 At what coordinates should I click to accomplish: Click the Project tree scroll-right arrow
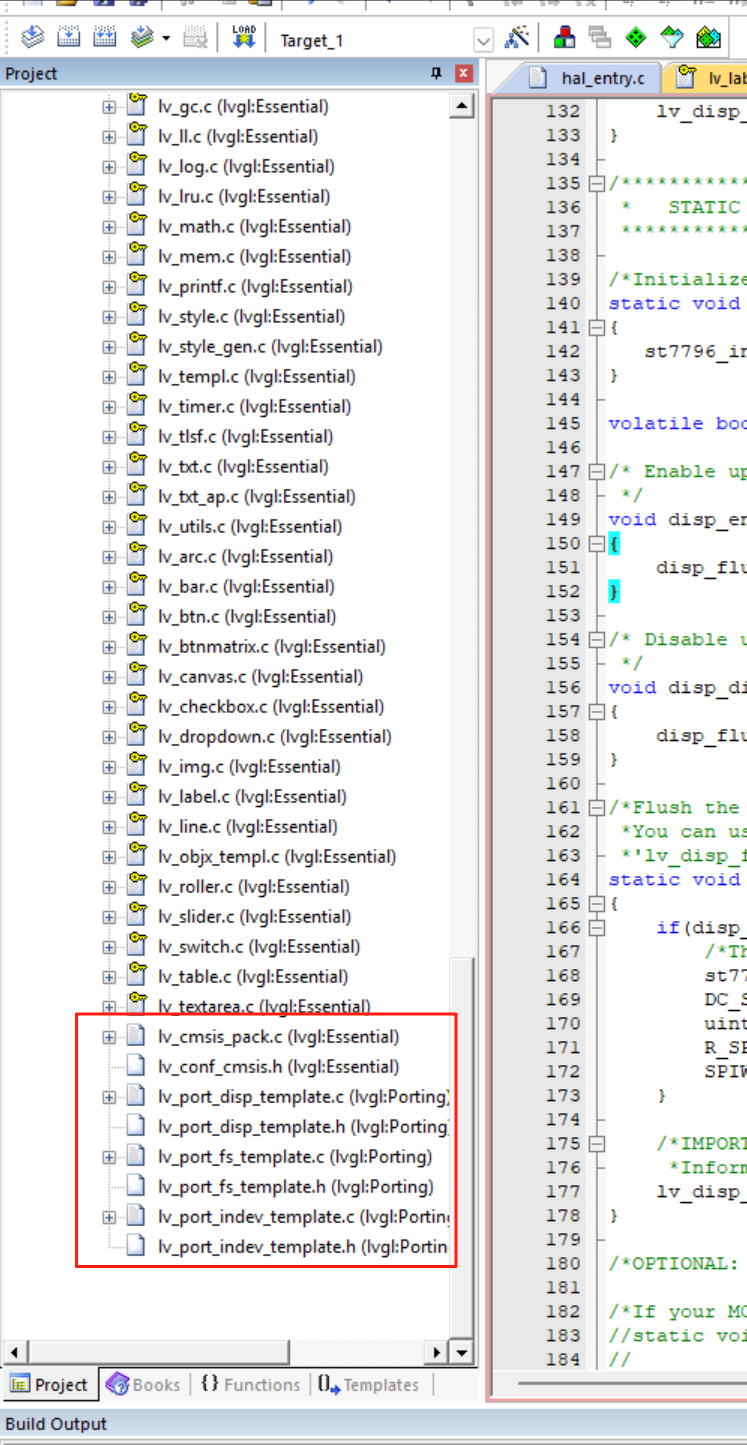pos(437,1352)
